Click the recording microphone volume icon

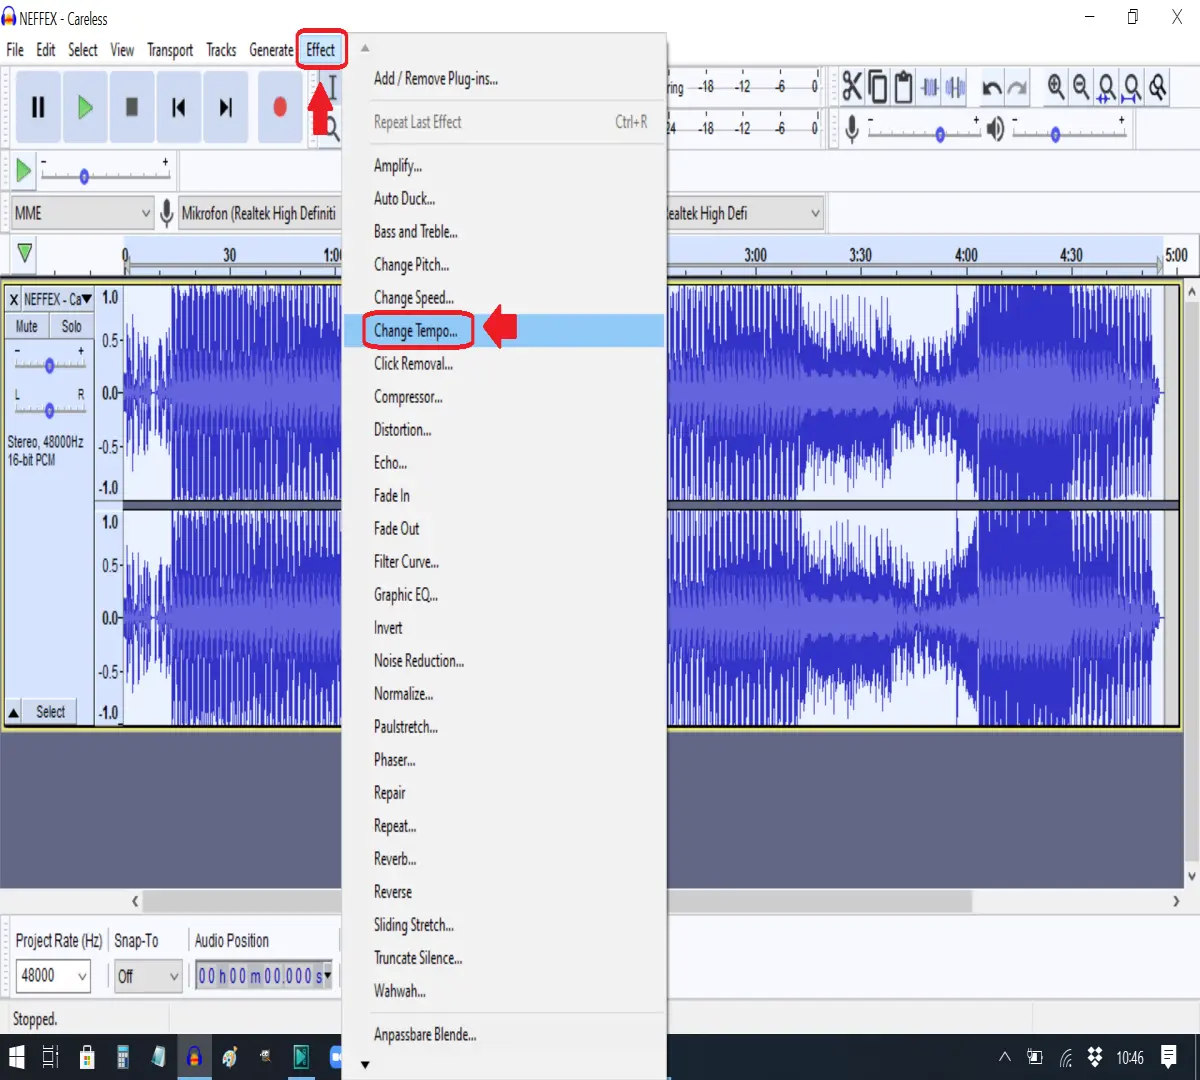coord(851,128)
